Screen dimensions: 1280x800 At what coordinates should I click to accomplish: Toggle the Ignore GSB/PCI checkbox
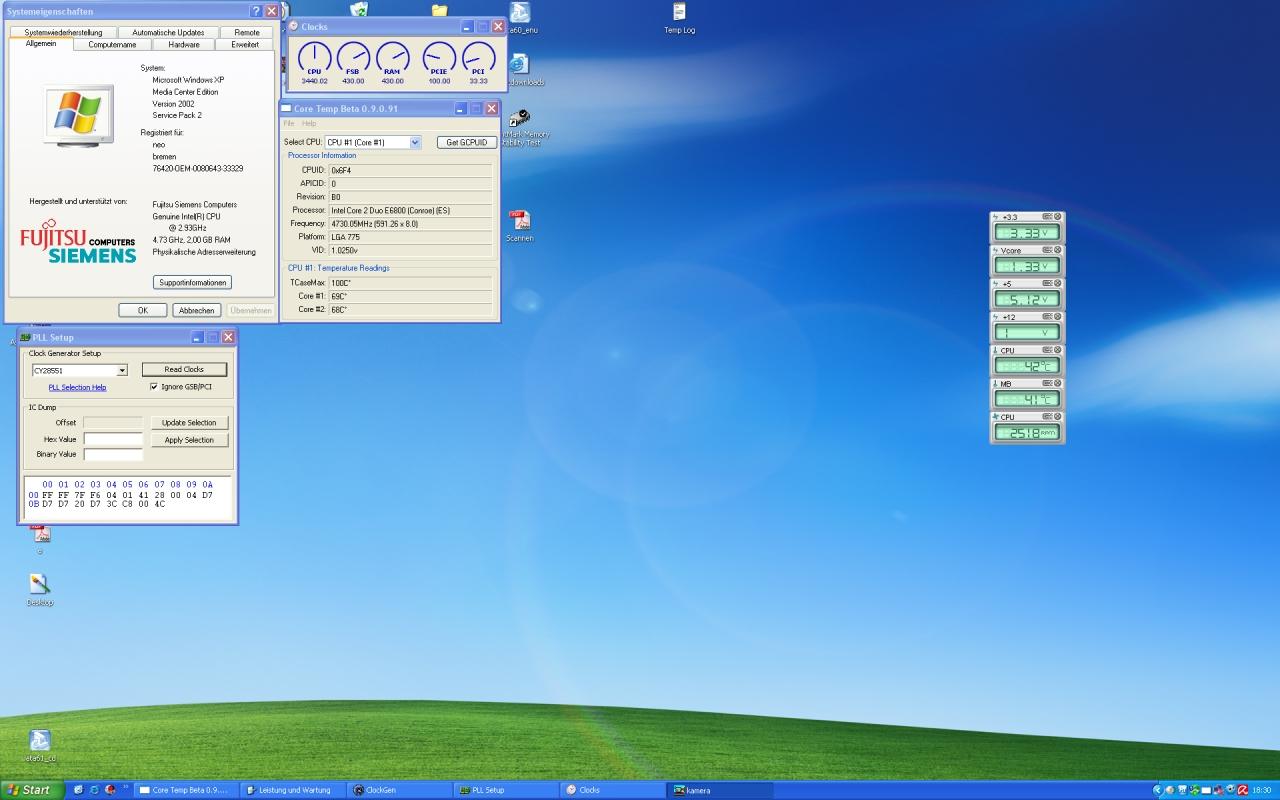tap(153, 387)
